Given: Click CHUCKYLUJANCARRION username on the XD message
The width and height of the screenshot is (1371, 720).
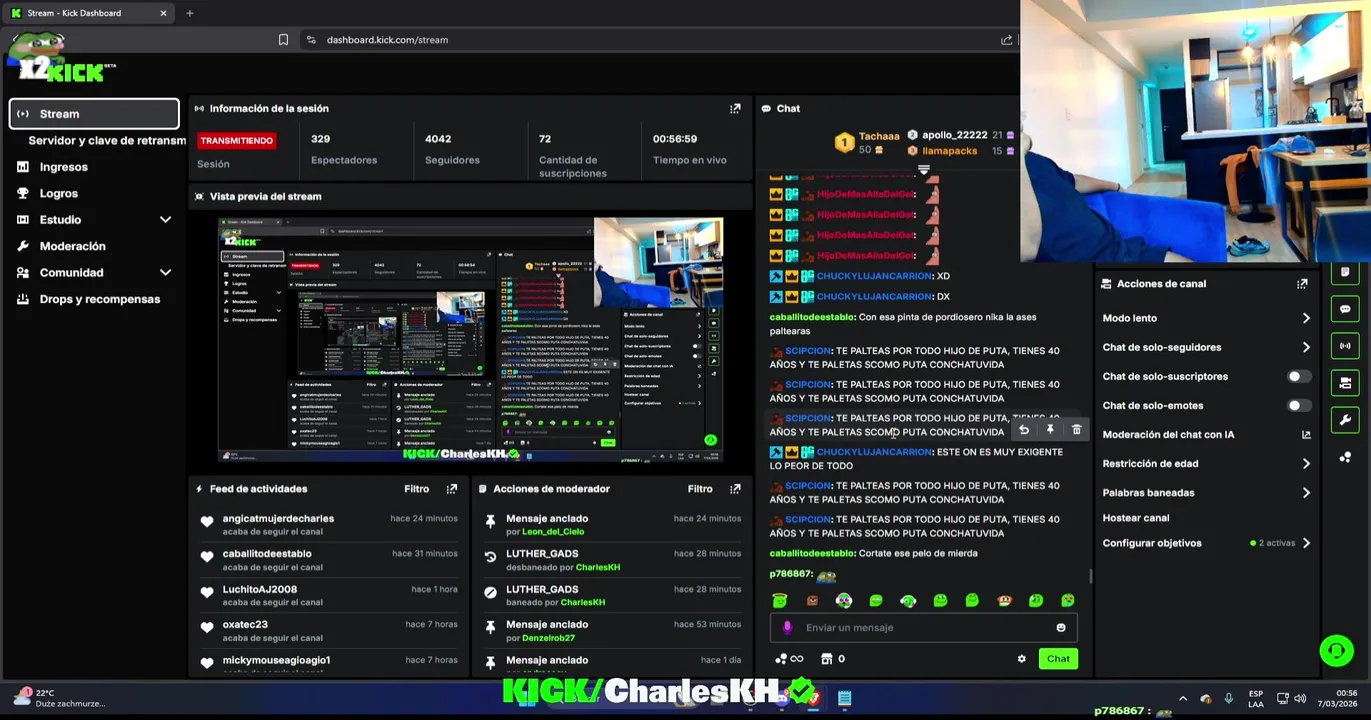Looking at the screenshot, I should (875, 276).
